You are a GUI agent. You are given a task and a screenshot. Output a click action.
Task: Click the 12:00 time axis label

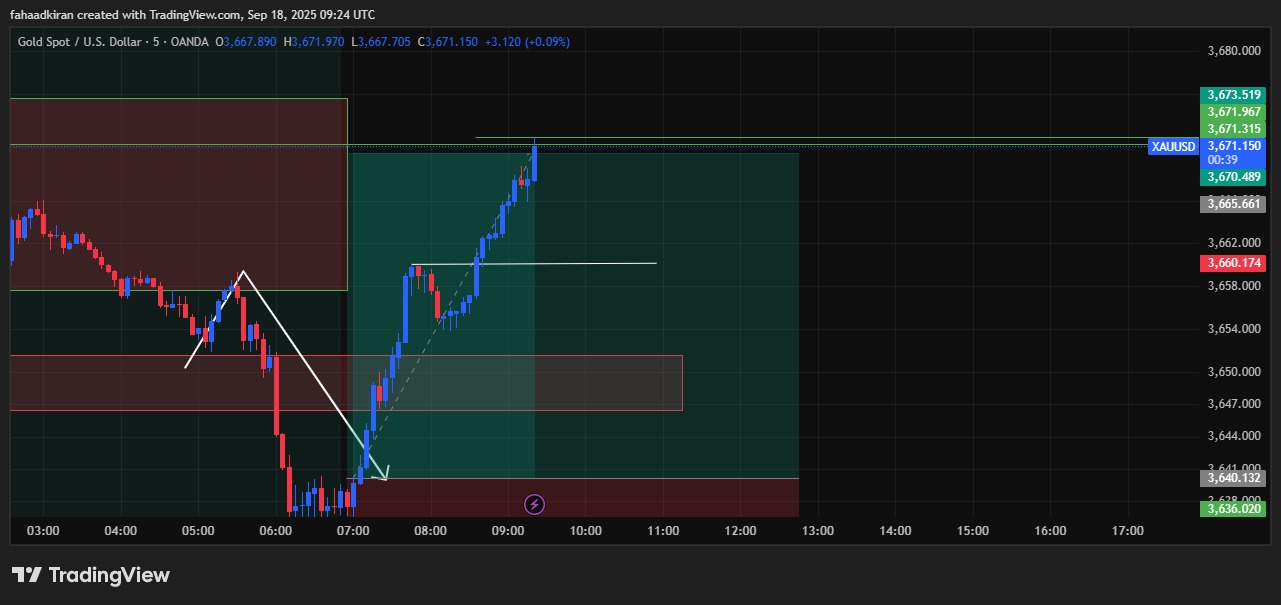click(740, 531)
